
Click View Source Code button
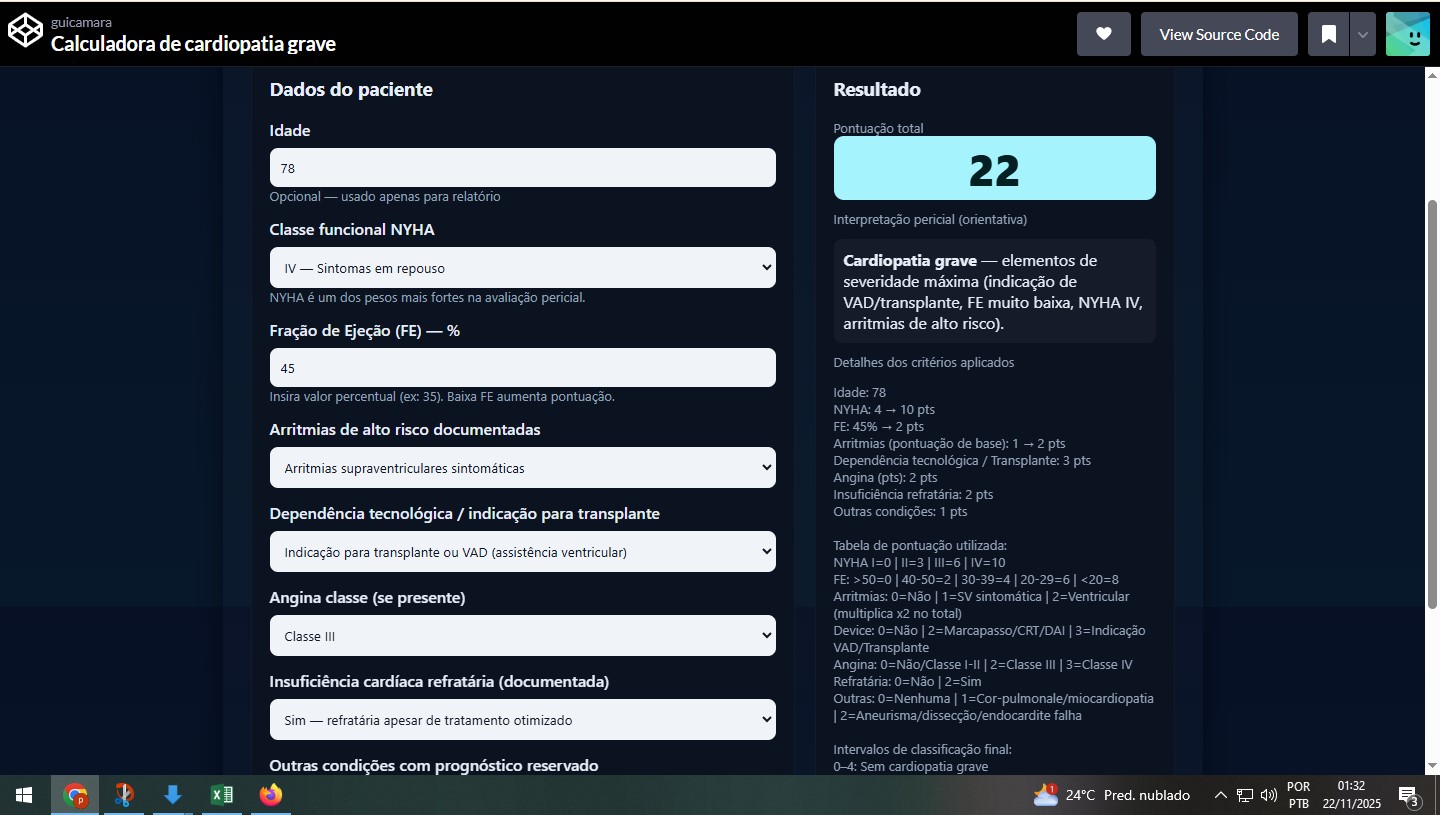1218,34
